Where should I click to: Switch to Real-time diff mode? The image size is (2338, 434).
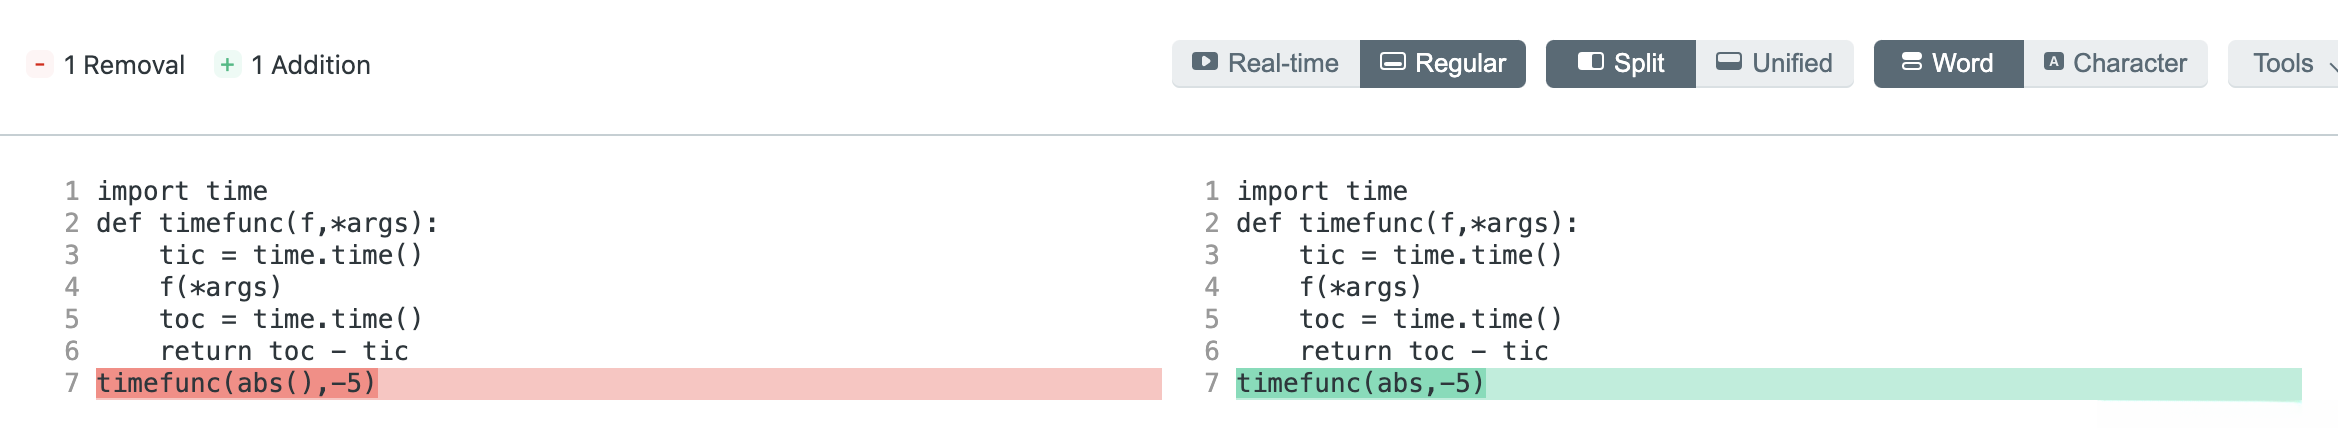point(1266,64)
